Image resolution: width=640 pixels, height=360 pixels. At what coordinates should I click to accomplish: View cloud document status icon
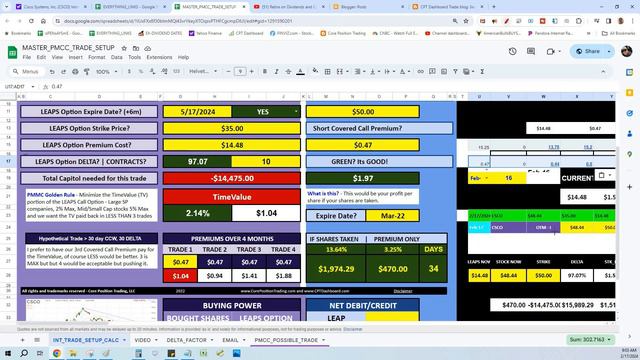(x=147, y=48)
